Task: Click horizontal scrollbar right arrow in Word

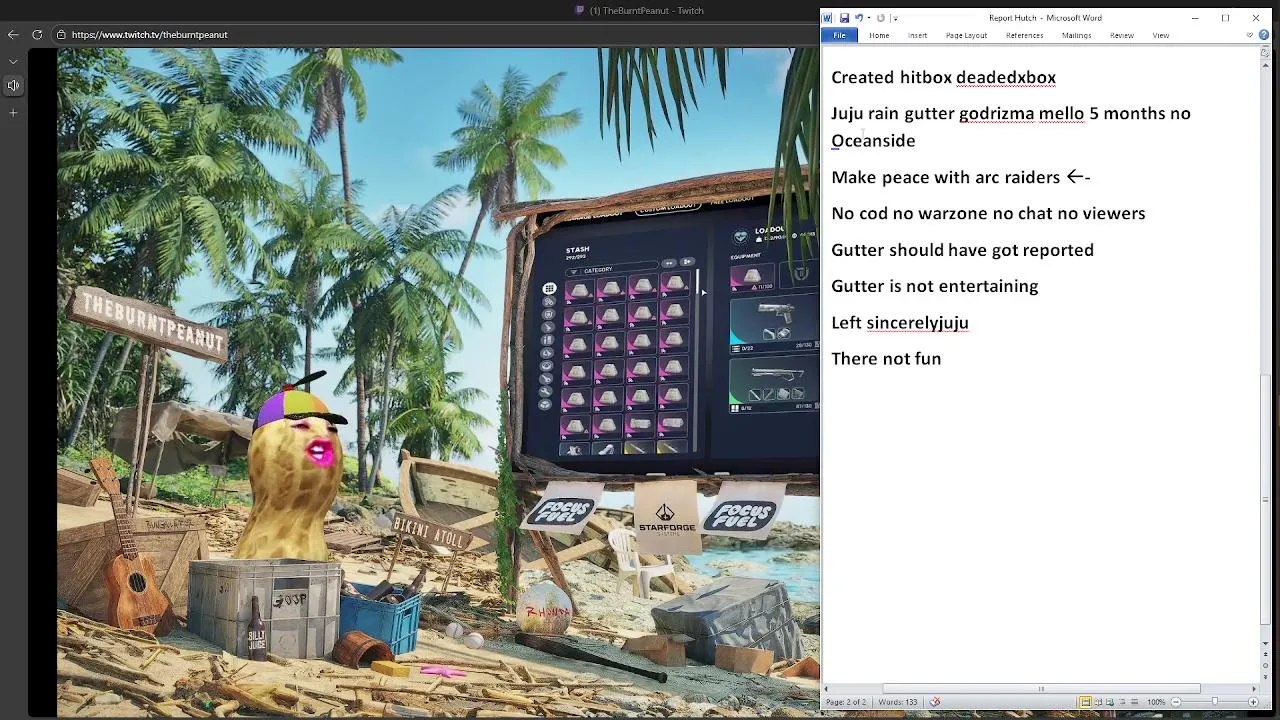Action: [x=1254, y=688]
